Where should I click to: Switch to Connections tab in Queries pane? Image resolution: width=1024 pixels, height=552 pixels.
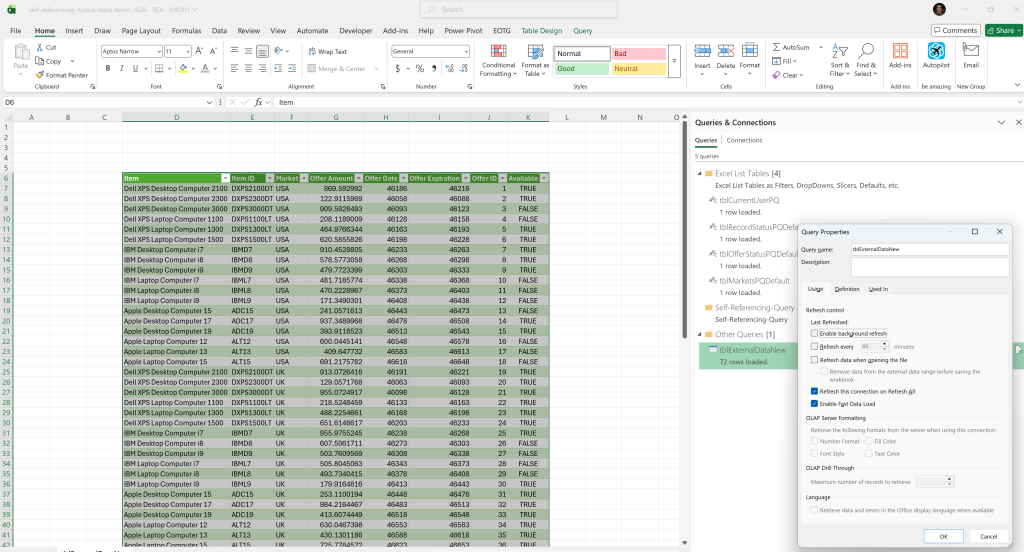(x=744, y=140)
